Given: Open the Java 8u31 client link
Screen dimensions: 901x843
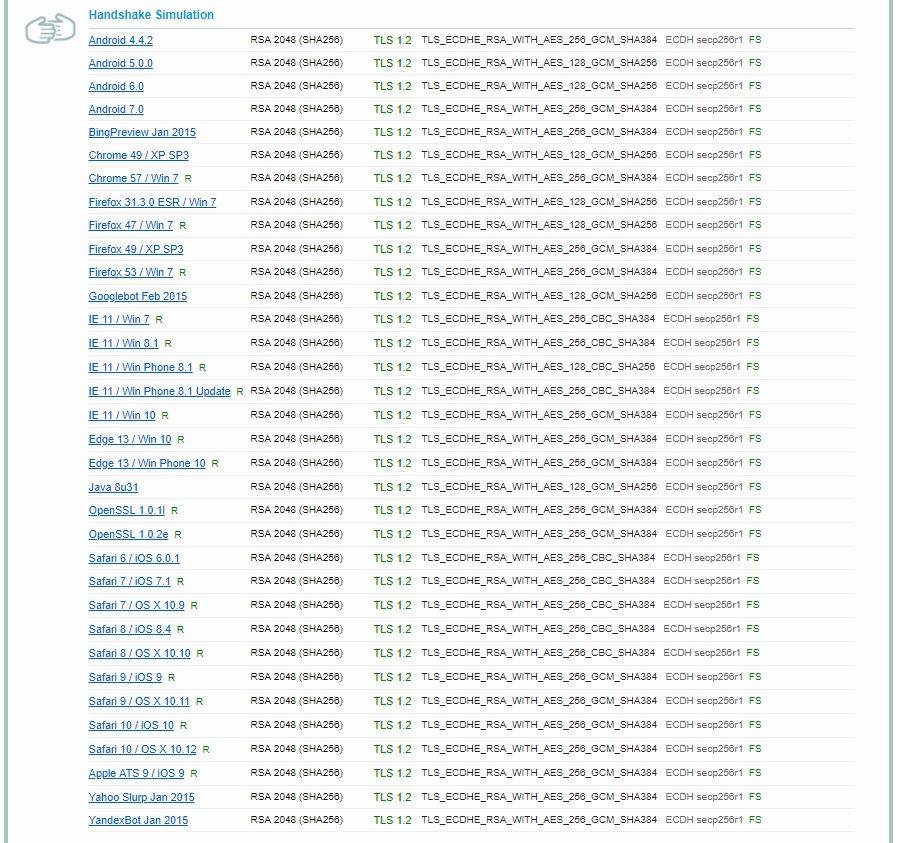Looking at the screenshot, I should (x=113, y=487).
